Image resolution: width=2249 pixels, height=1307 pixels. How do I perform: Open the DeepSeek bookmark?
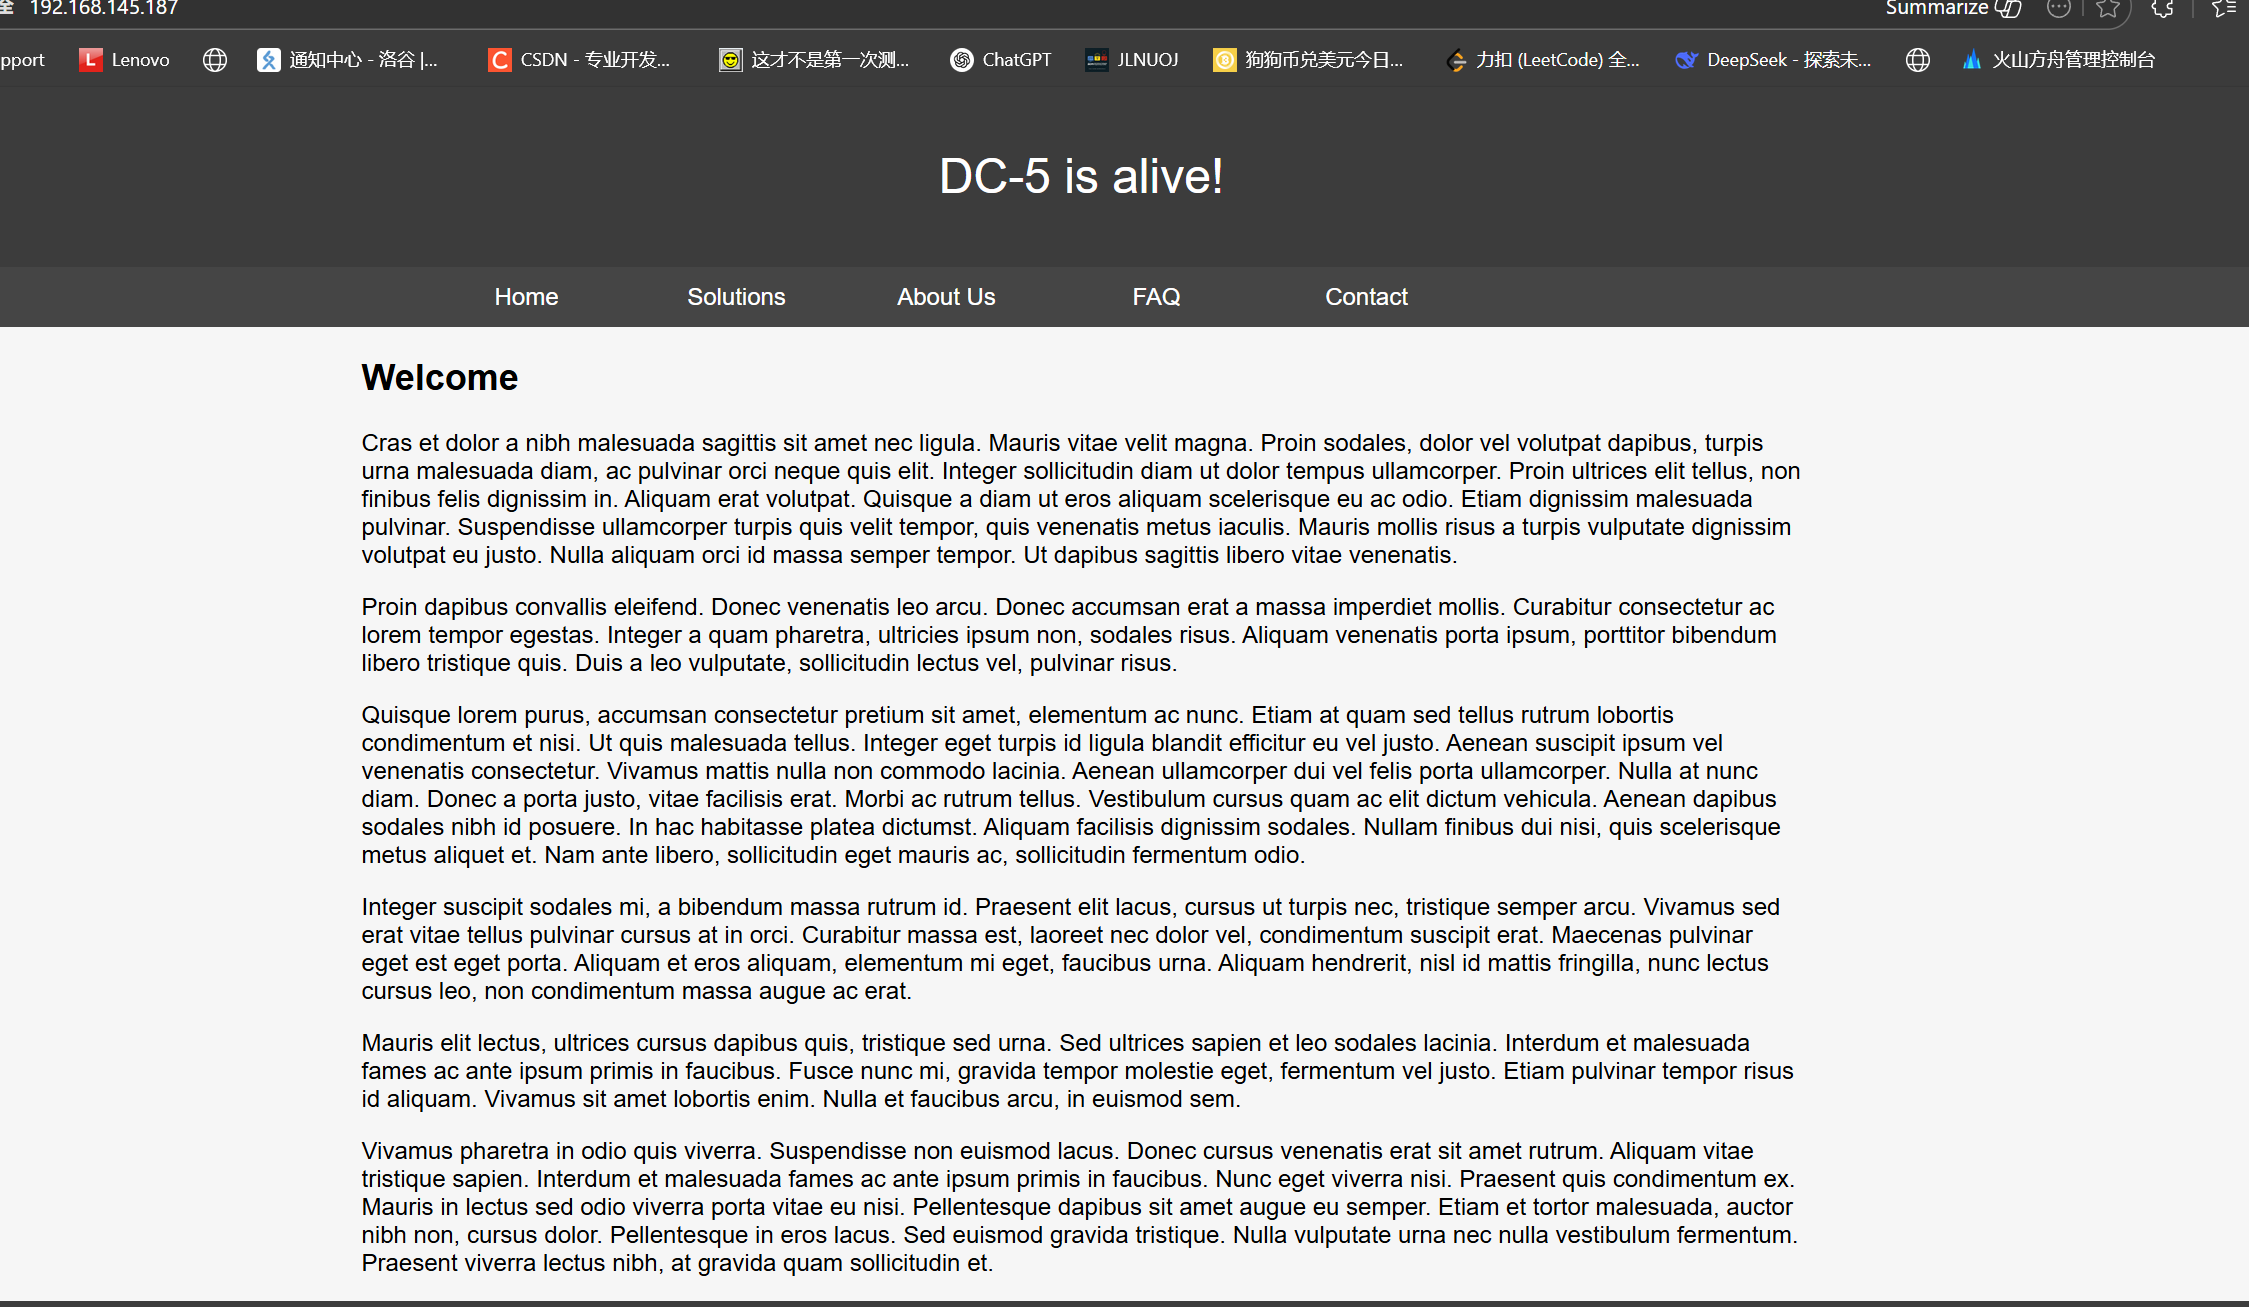click(1773, 60)
